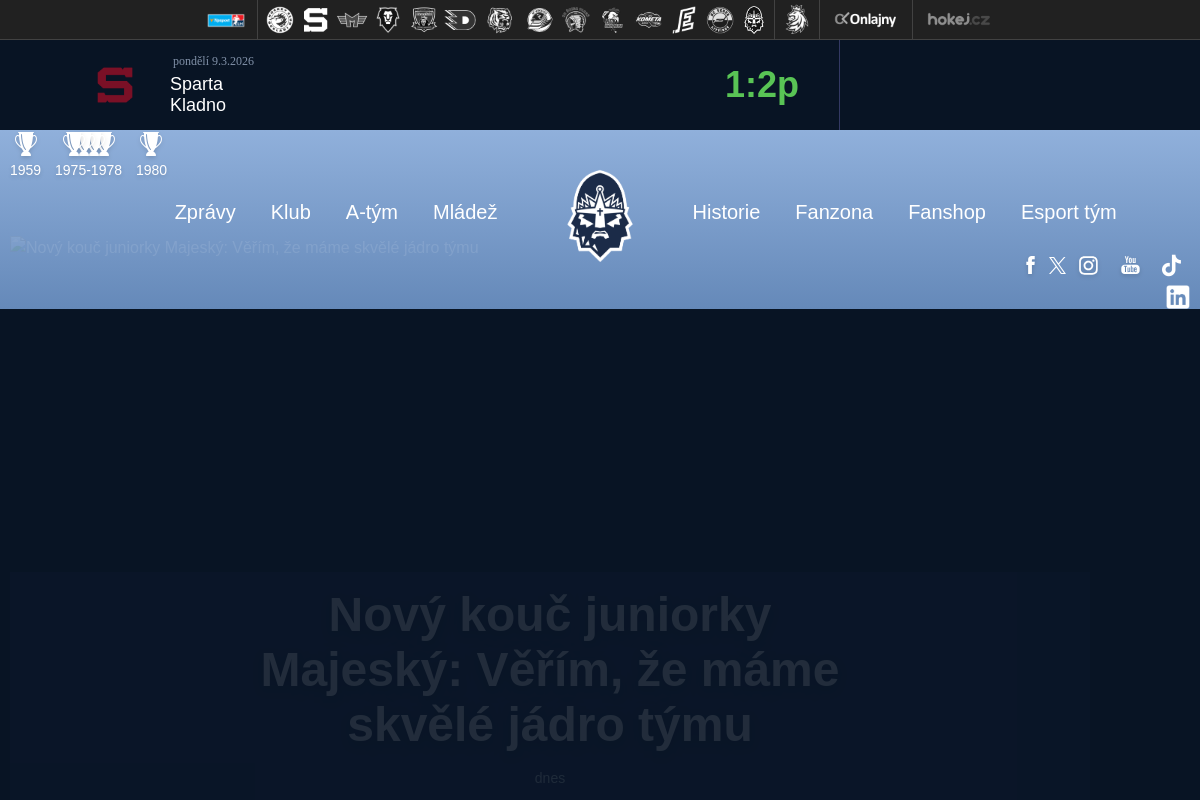Viewport: 1200px width, 800px height.
Task: Open the Bílí Tygři tiger team logo
Action: (500, 20)
